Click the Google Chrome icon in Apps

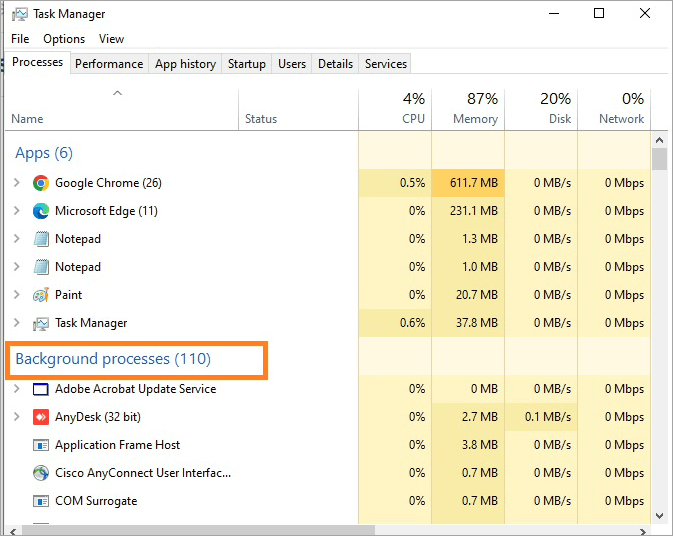tap(41, 183)
